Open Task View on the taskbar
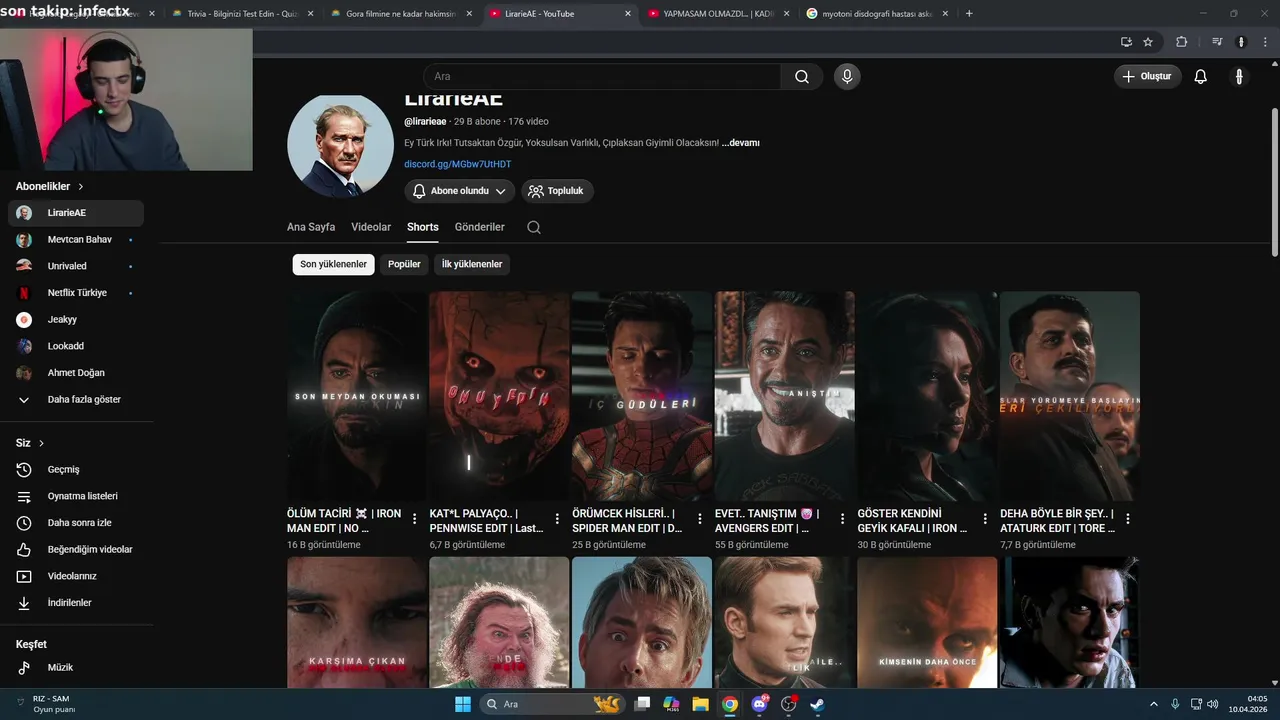The image size is (1280, 720). (x=643, y=704)
